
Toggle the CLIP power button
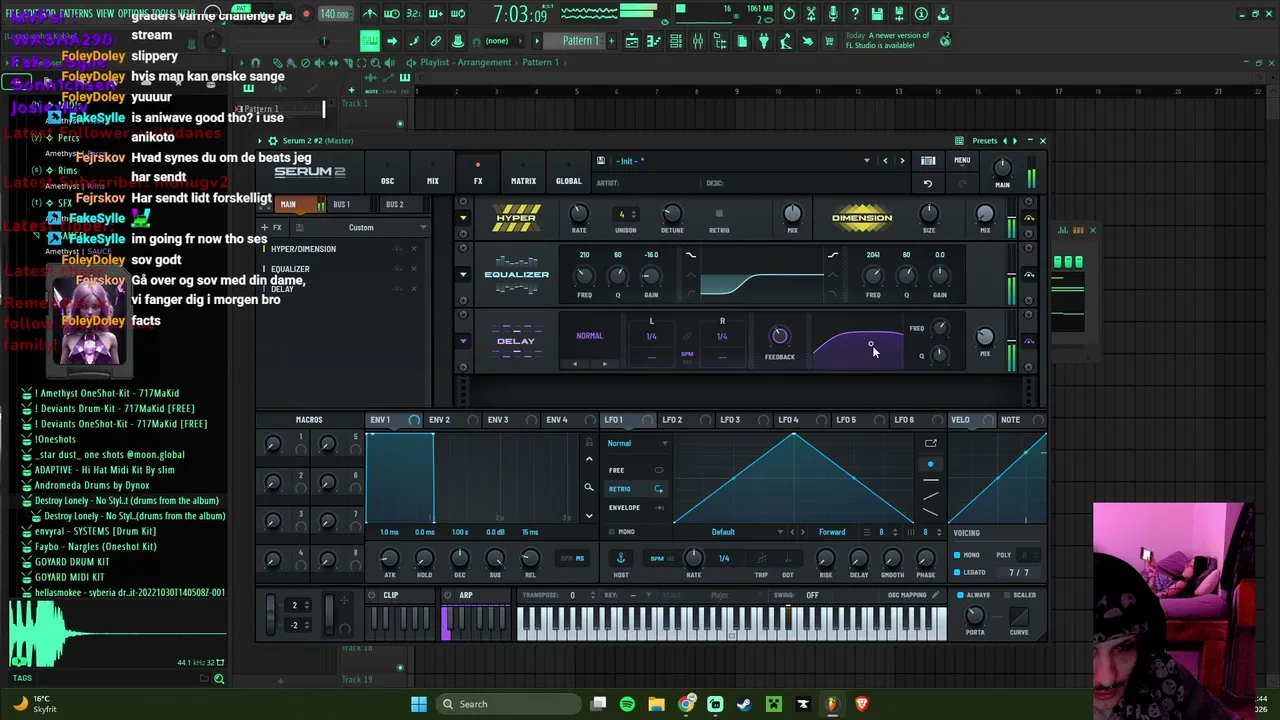coord(372,595)
